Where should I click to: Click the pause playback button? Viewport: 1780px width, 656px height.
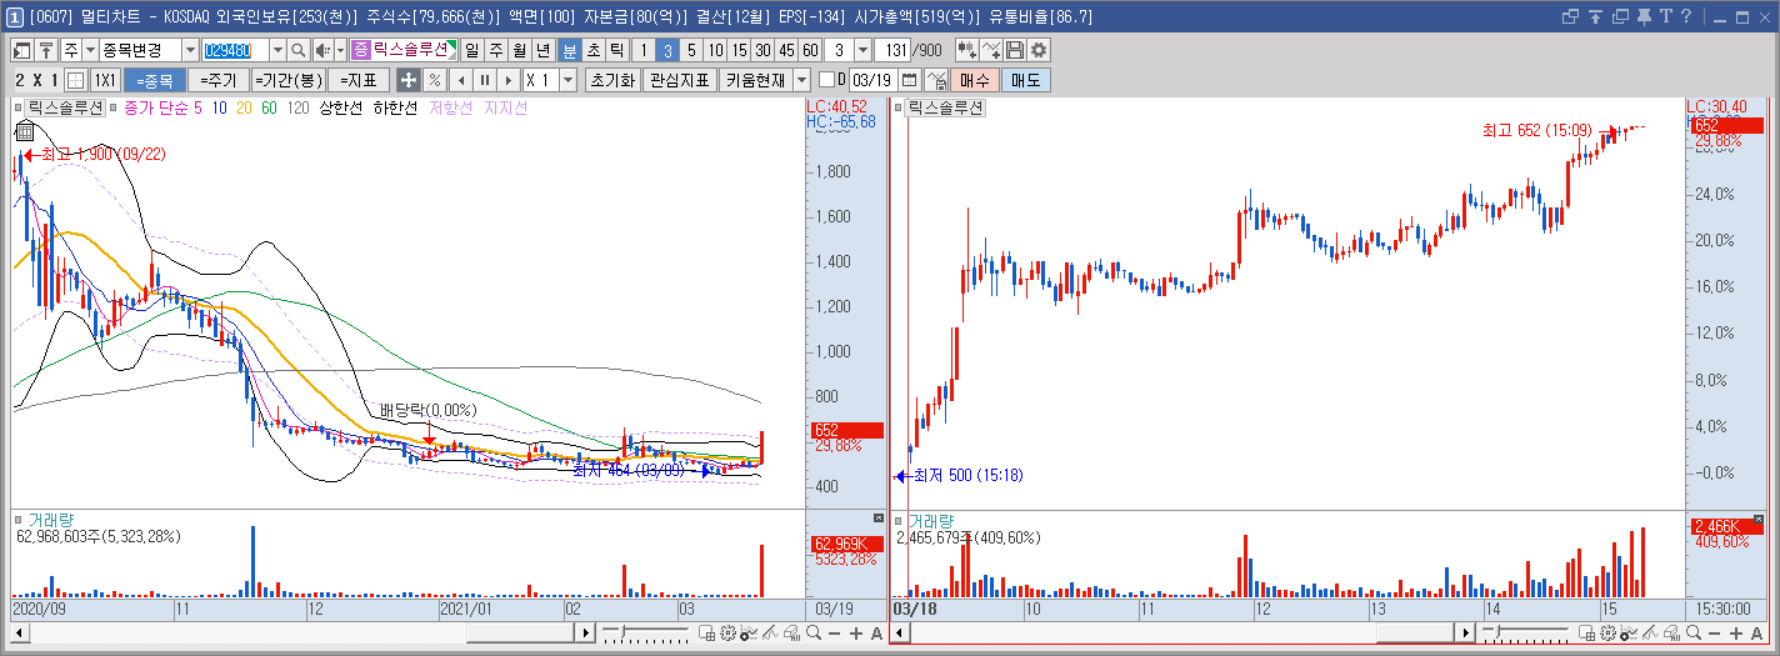[x=485, y=80]
